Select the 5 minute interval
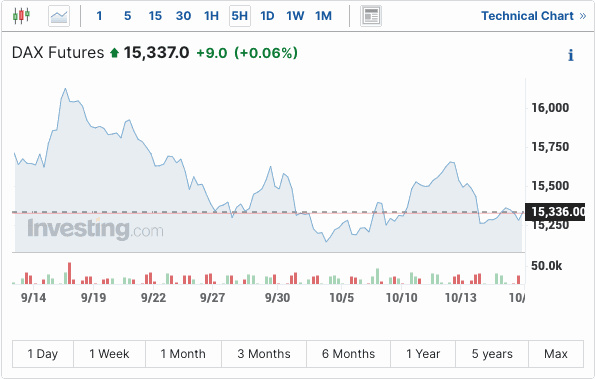595x379 pixels. pyautogui.click(x=128, y=16)
